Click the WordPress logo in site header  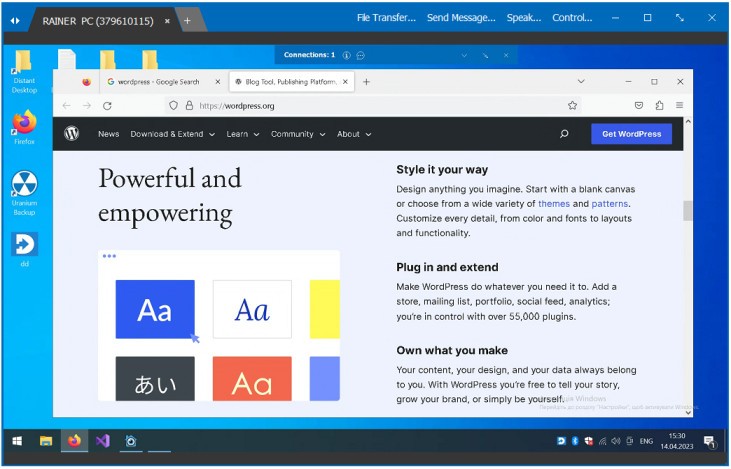point(71,134)
